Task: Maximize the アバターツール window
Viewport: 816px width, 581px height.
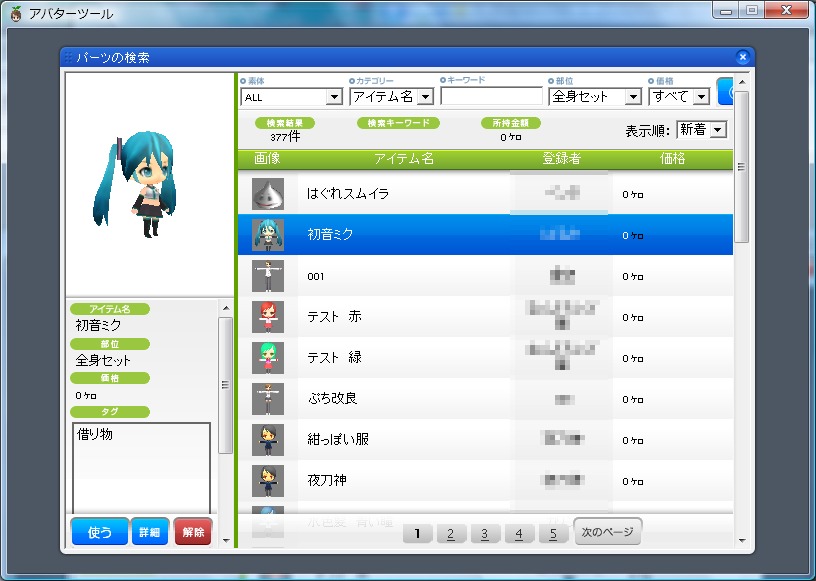Action: (x=752, y=10)
